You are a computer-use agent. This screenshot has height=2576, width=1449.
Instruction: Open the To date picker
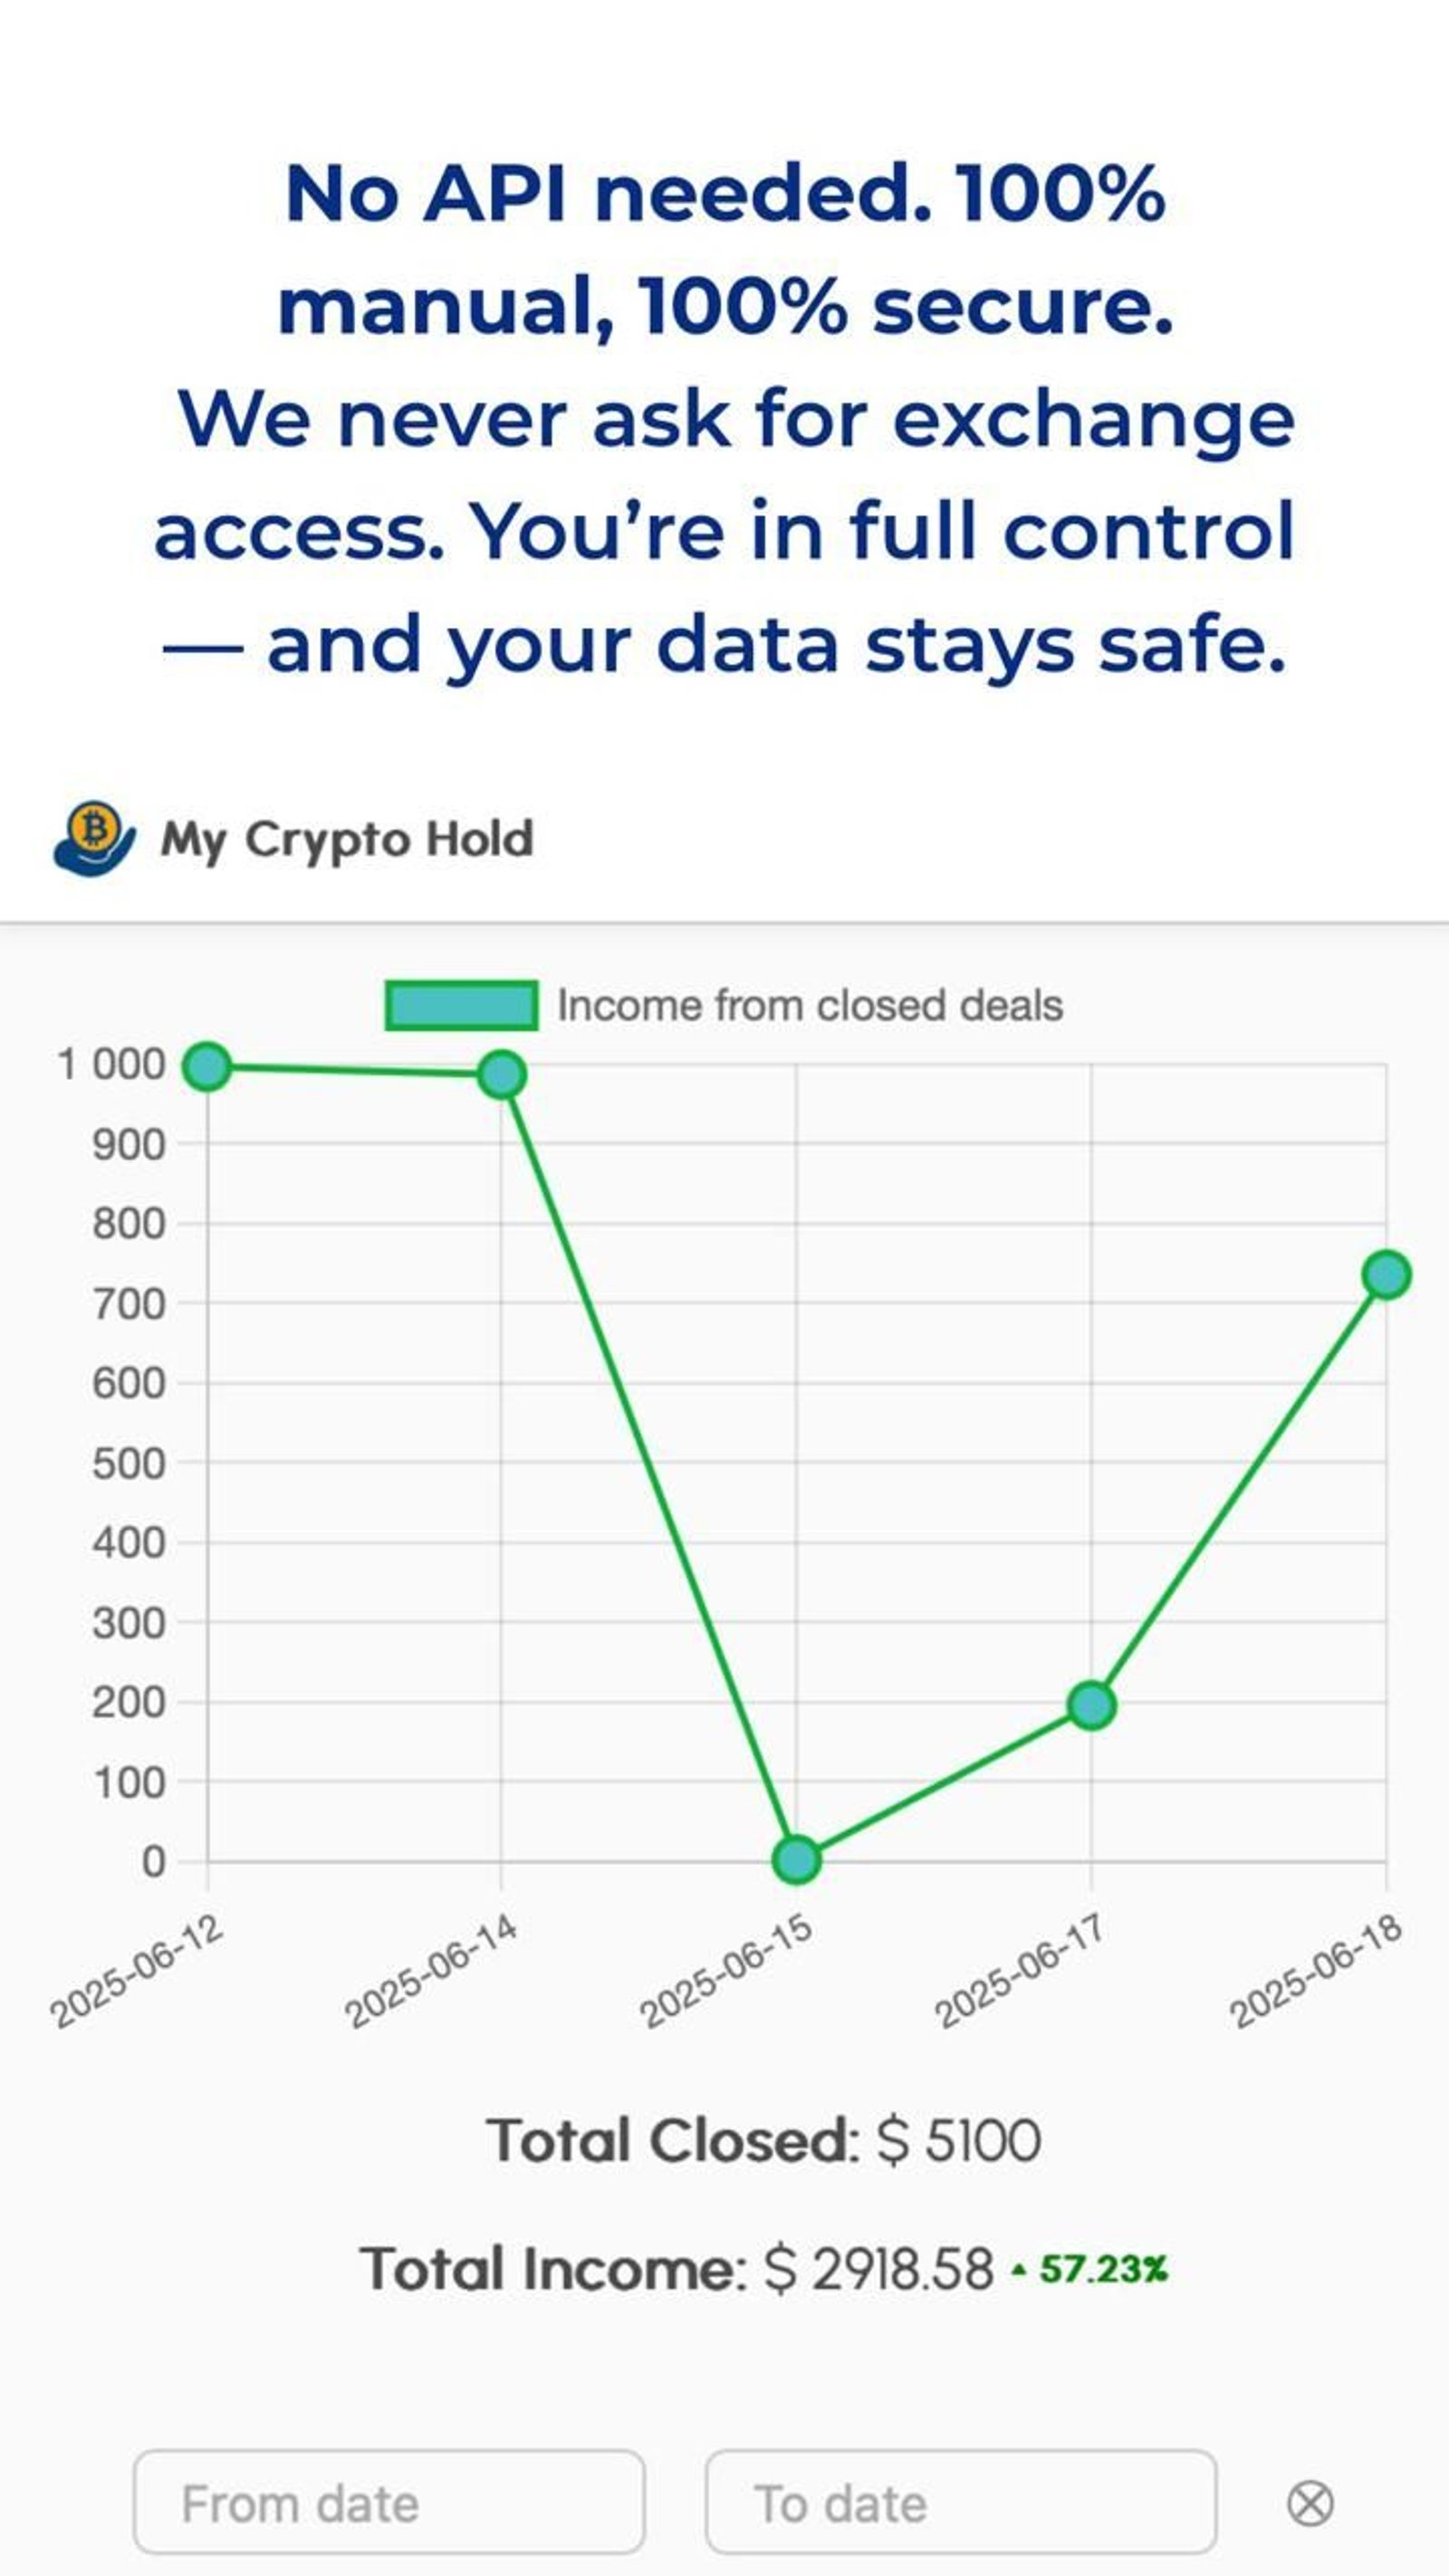click(960, 2500)
